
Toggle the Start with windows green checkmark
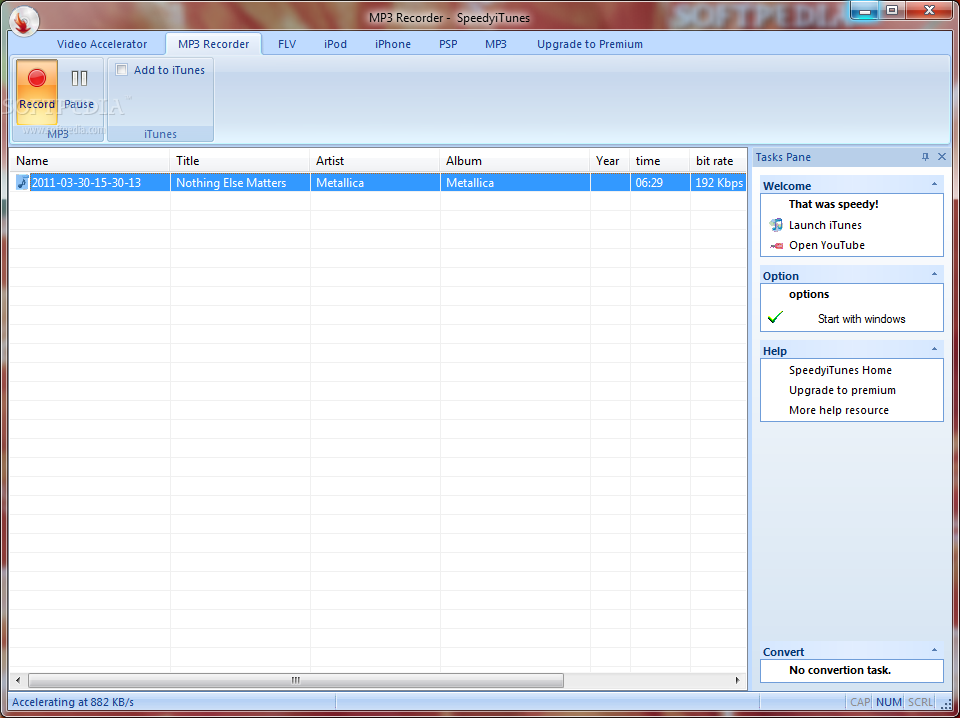click(x=775, y=317)
